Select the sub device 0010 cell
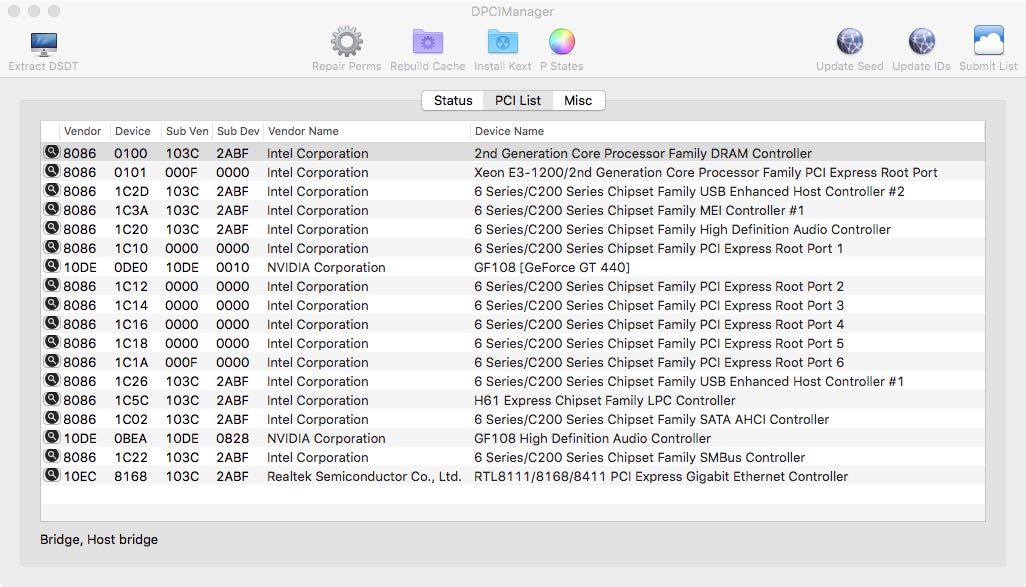 [x=233, y=268]
